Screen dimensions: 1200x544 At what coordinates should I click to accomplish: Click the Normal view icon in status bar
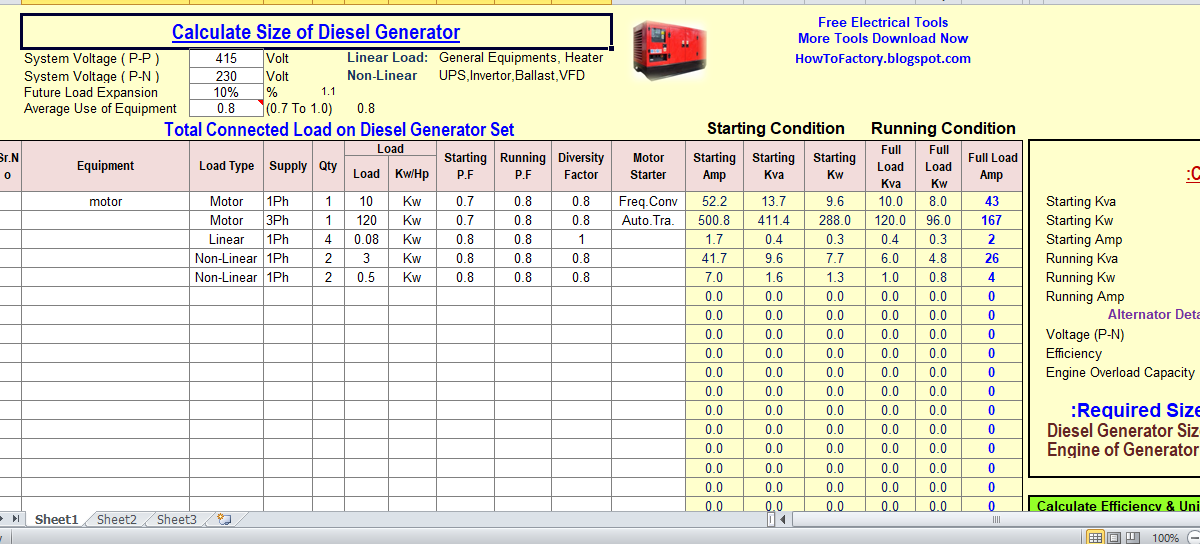[1095, 538]
